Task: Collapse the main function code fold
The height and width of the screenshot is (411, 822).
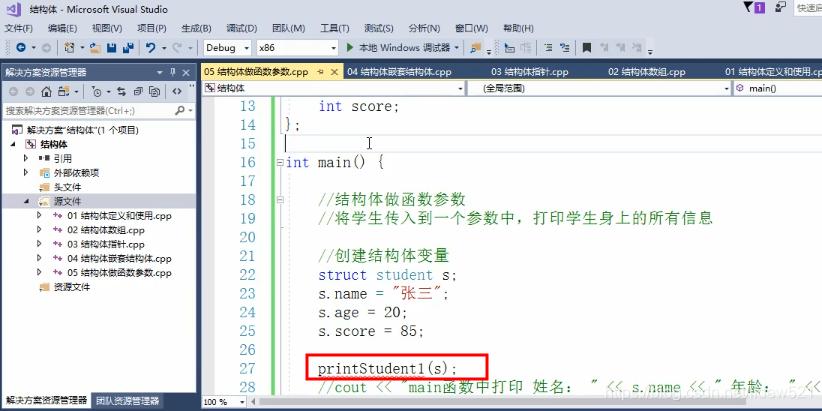Action: coord(280,163)
